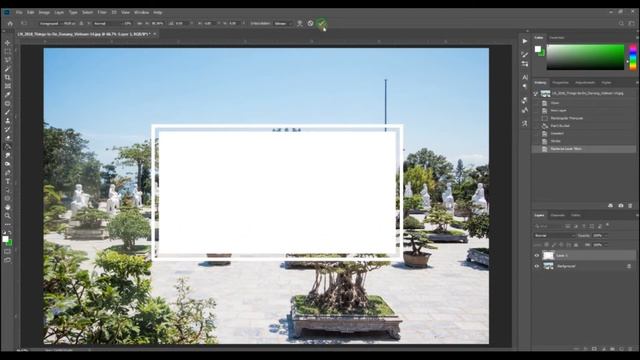This screenshot has height=360, width=640.
Task: Open the layer filter kind dropdown
Action: point(549,226)
